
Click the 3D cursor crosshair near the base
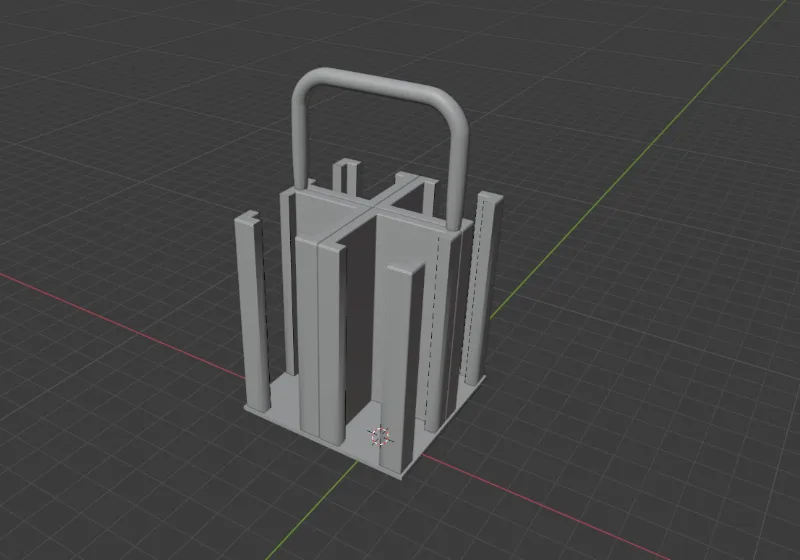(380, 436)
